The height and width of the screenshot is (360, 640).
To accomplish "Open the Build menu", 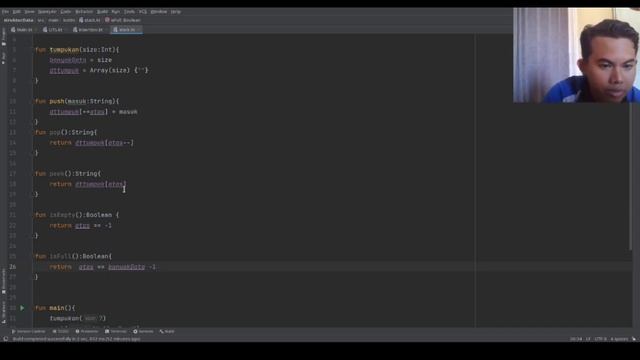I will (102, 12).
